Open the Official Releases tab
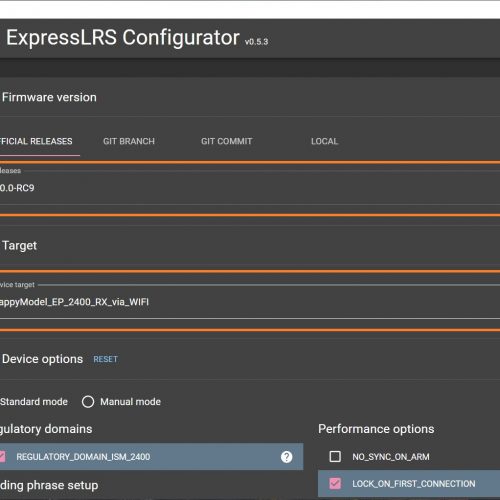The width and height of the screenshot is (500, 500). pos(36,141)
